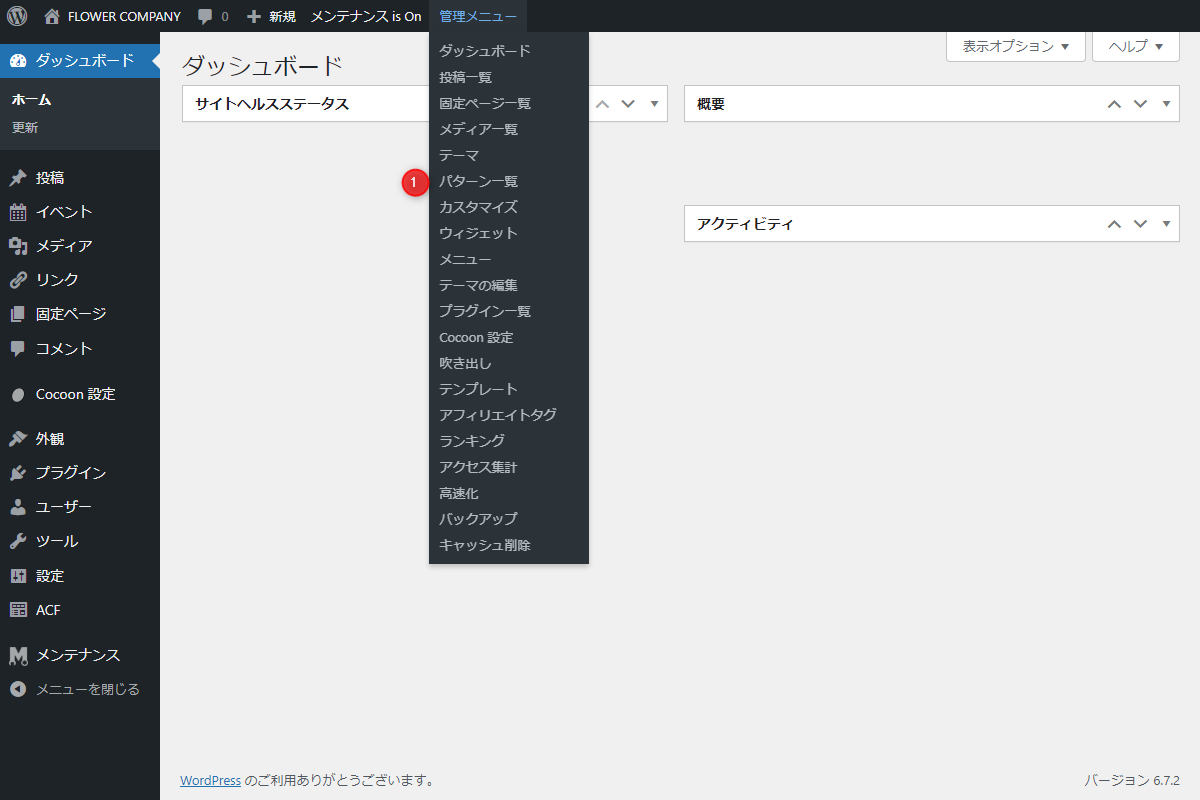Click the メンテナンス M icon
The width and height of the screenshot is (1200, 800).
pos(18,655)
